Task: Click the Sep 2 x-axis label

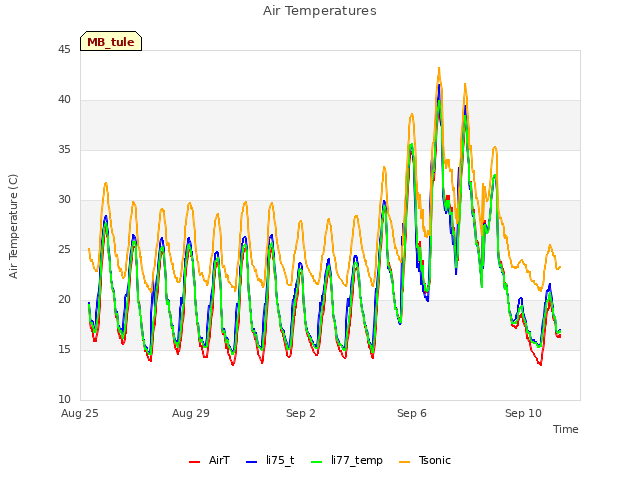Action: tap(301, 413)
